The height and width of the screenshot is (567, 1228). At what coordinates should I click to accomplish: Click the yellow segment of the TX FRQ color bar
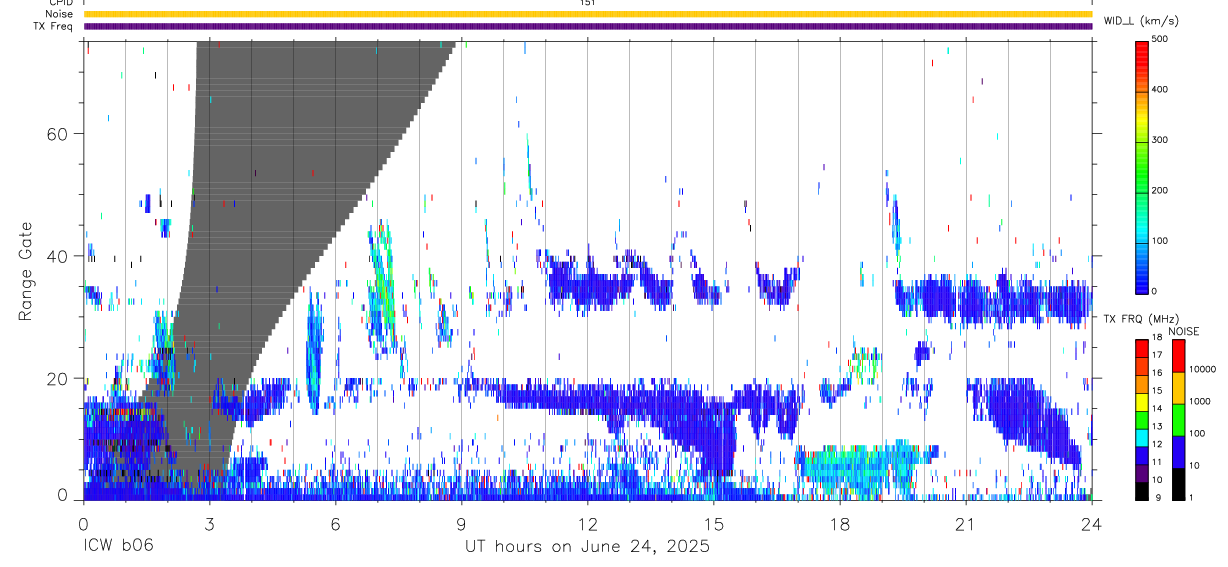click(1141, 402)
